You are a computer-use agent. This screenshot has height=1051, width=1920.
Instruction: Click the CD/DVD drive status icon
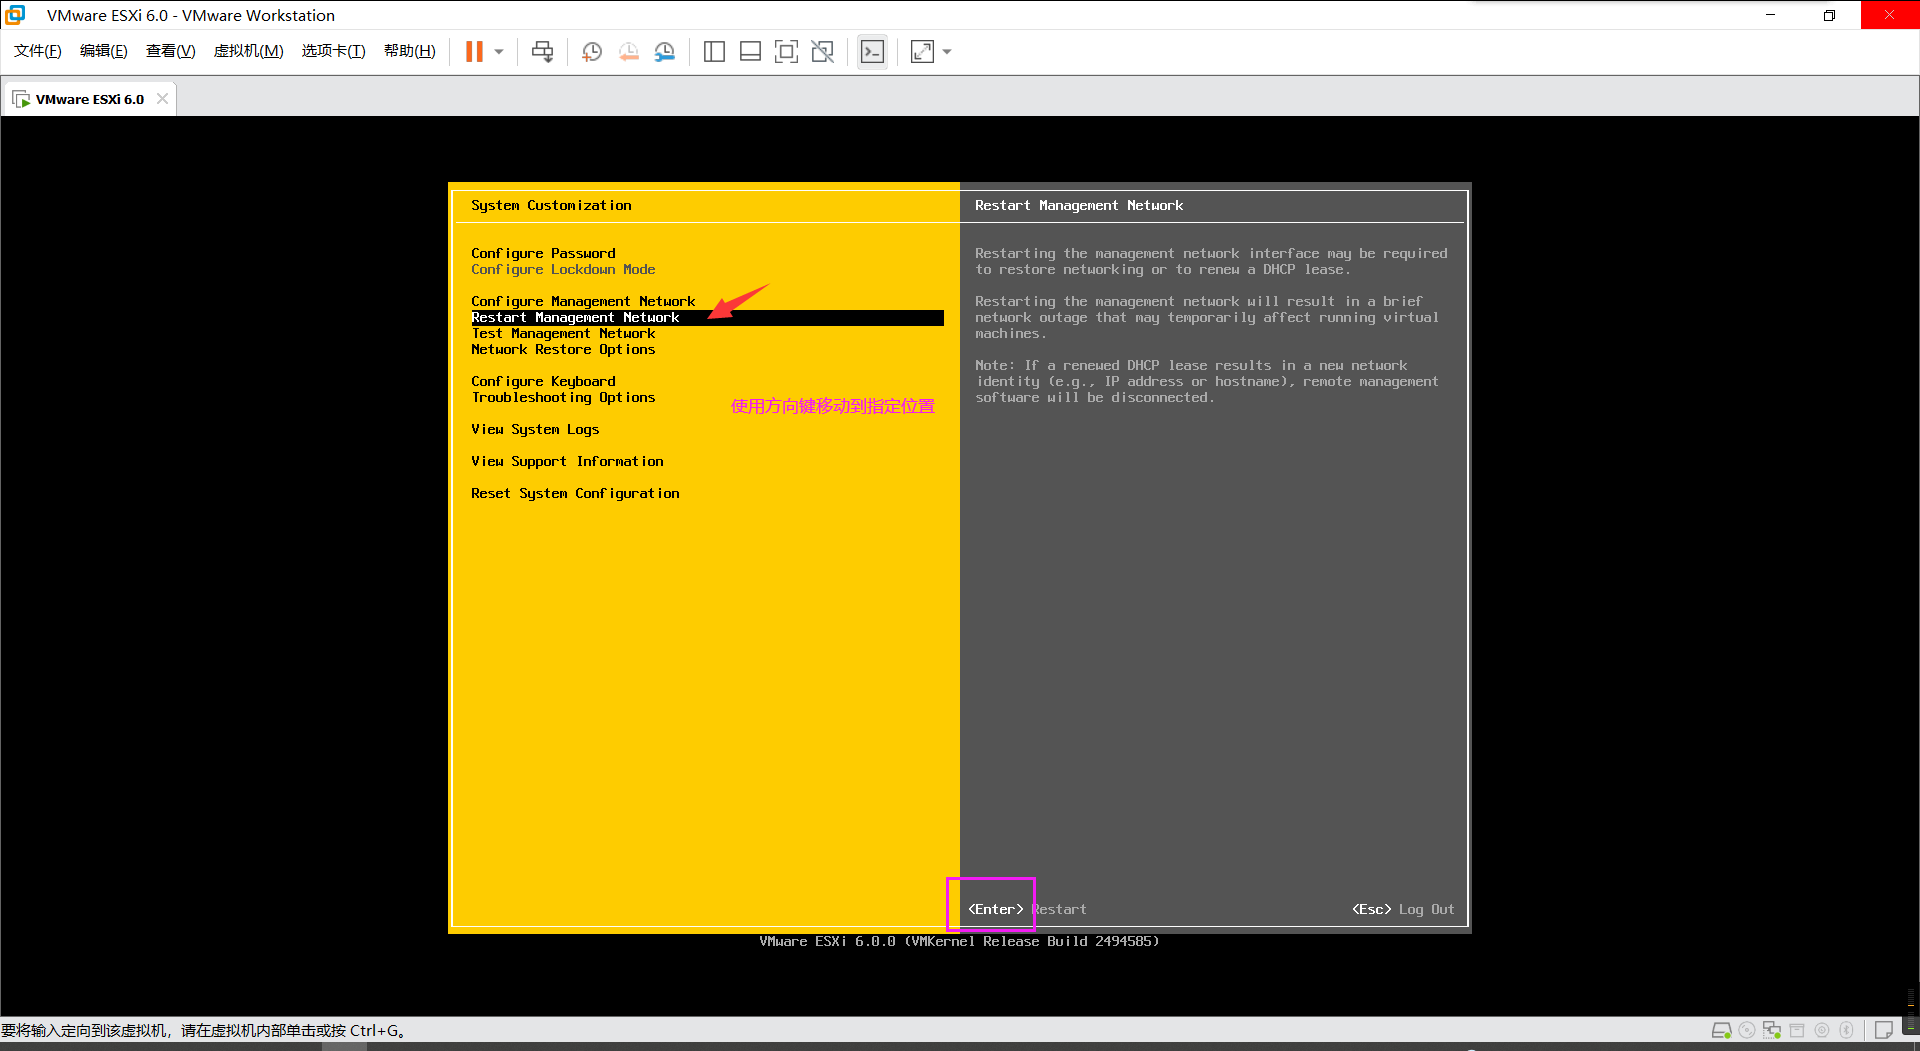pyautogui.click(x=1747, y=1030)
